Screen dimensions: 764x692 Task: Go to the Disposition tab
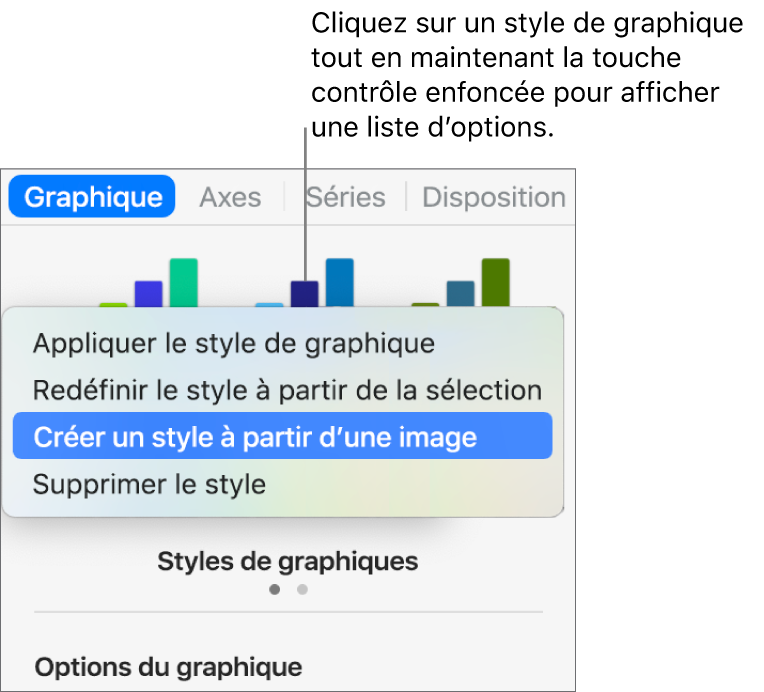[493, 197]
